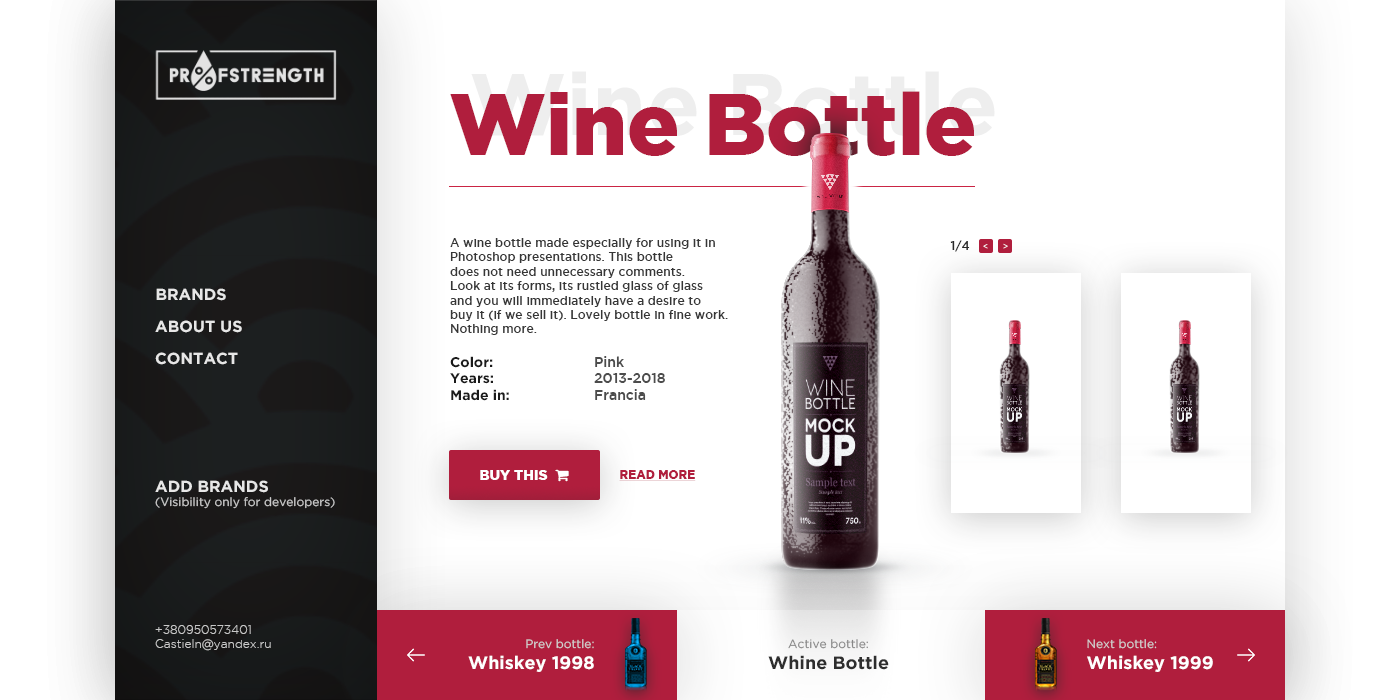Click the left arrow for previous bottle

[416, 655]
